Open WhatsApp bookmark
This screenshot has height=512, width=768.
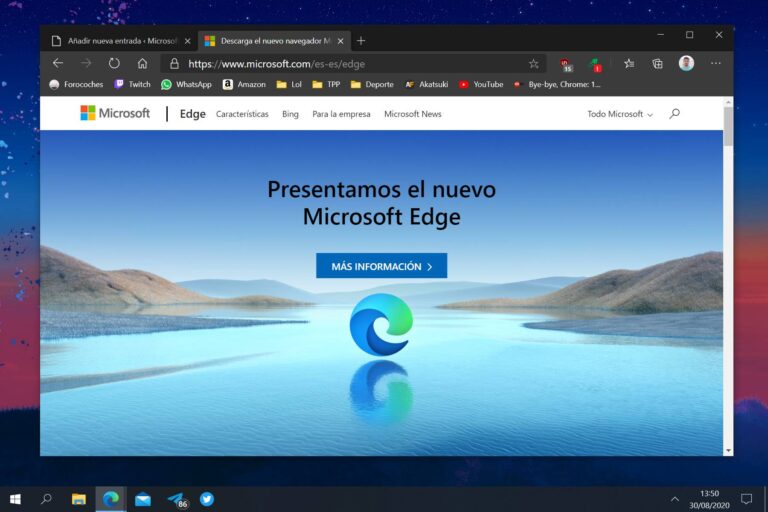point(187,84)
